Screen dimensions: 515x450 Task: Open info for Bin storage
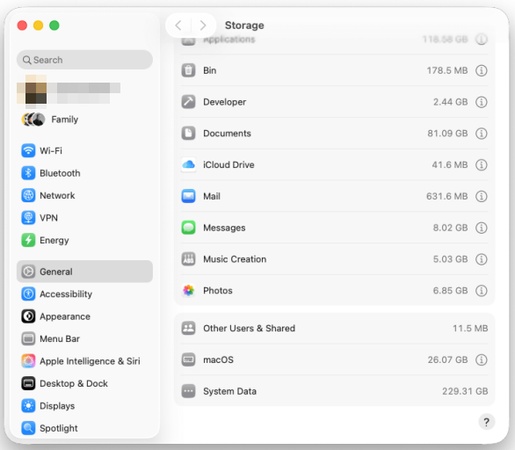coord(481,70)
